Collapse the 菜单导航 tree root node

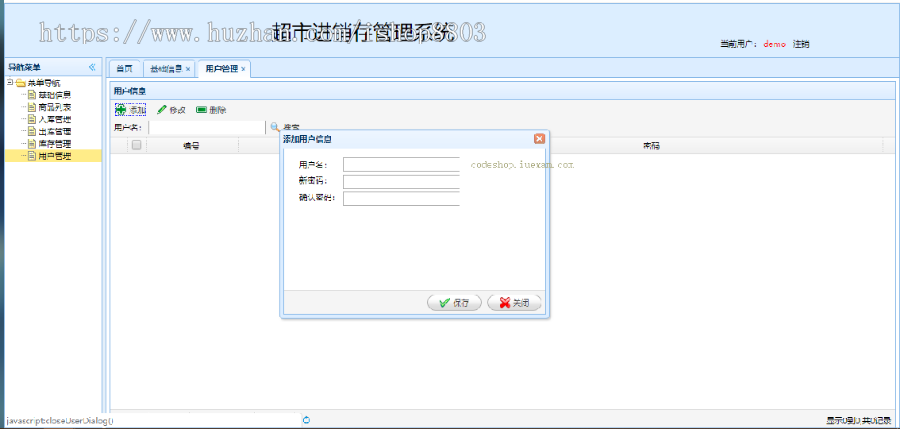pyautogui.click(x=10, y=82)
